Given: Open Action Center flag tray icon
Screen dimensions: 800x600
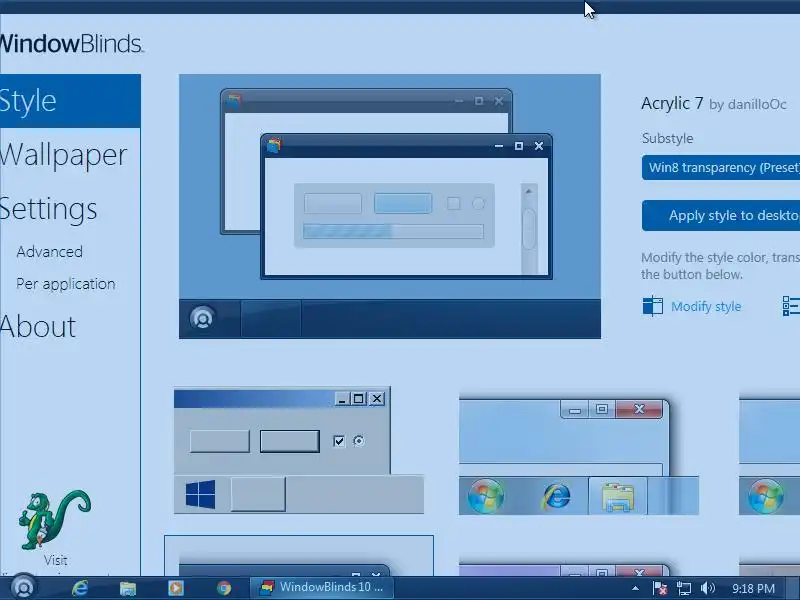Looking at the screenshot, I should [660, 588].
